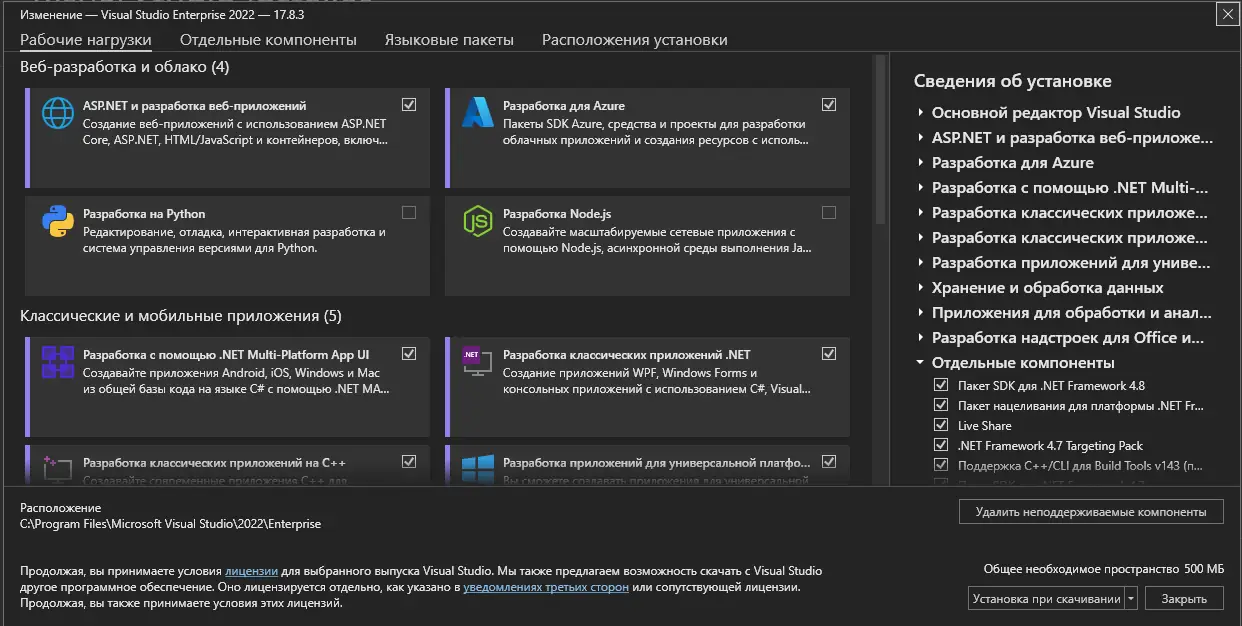Open the Установка при скачивании dropdown arrow
This screenshot has width=1242, height=626.
[1132, 597]
